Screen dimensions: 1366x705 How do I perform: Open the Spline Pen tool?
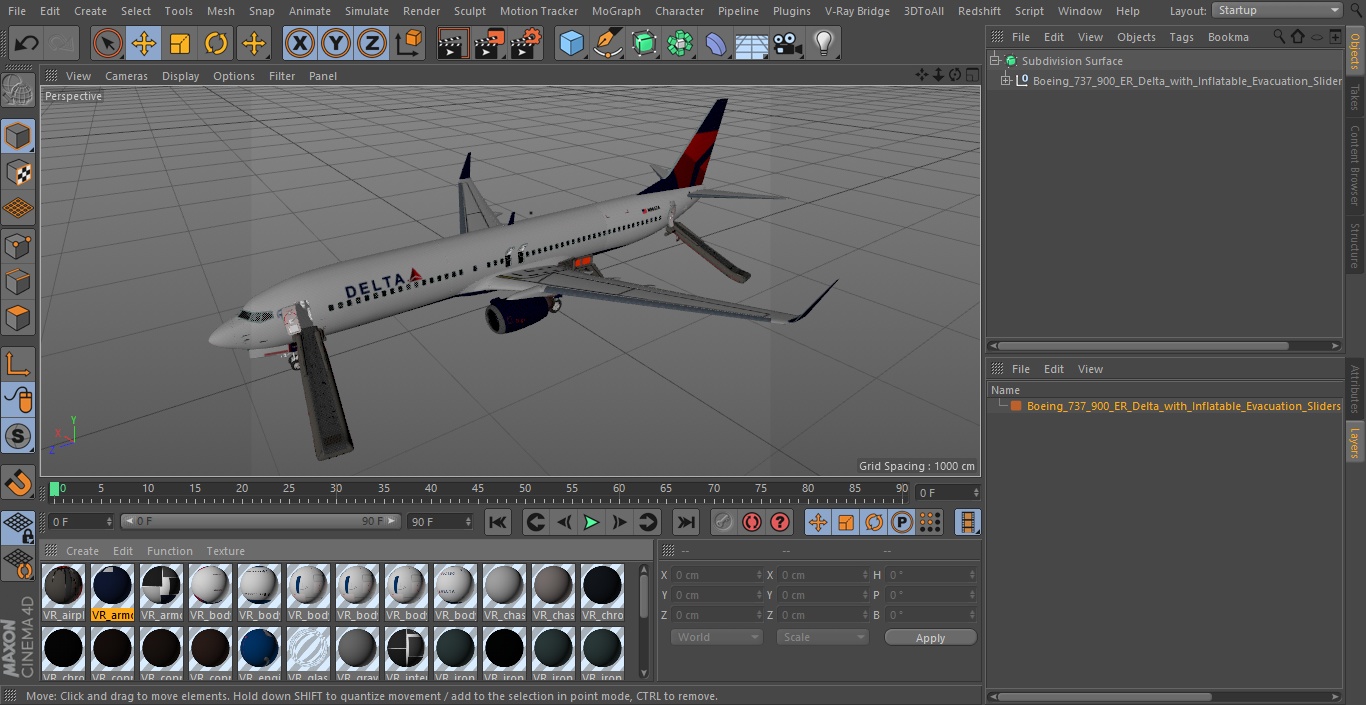pyautogui.click(x=607, y=43)
